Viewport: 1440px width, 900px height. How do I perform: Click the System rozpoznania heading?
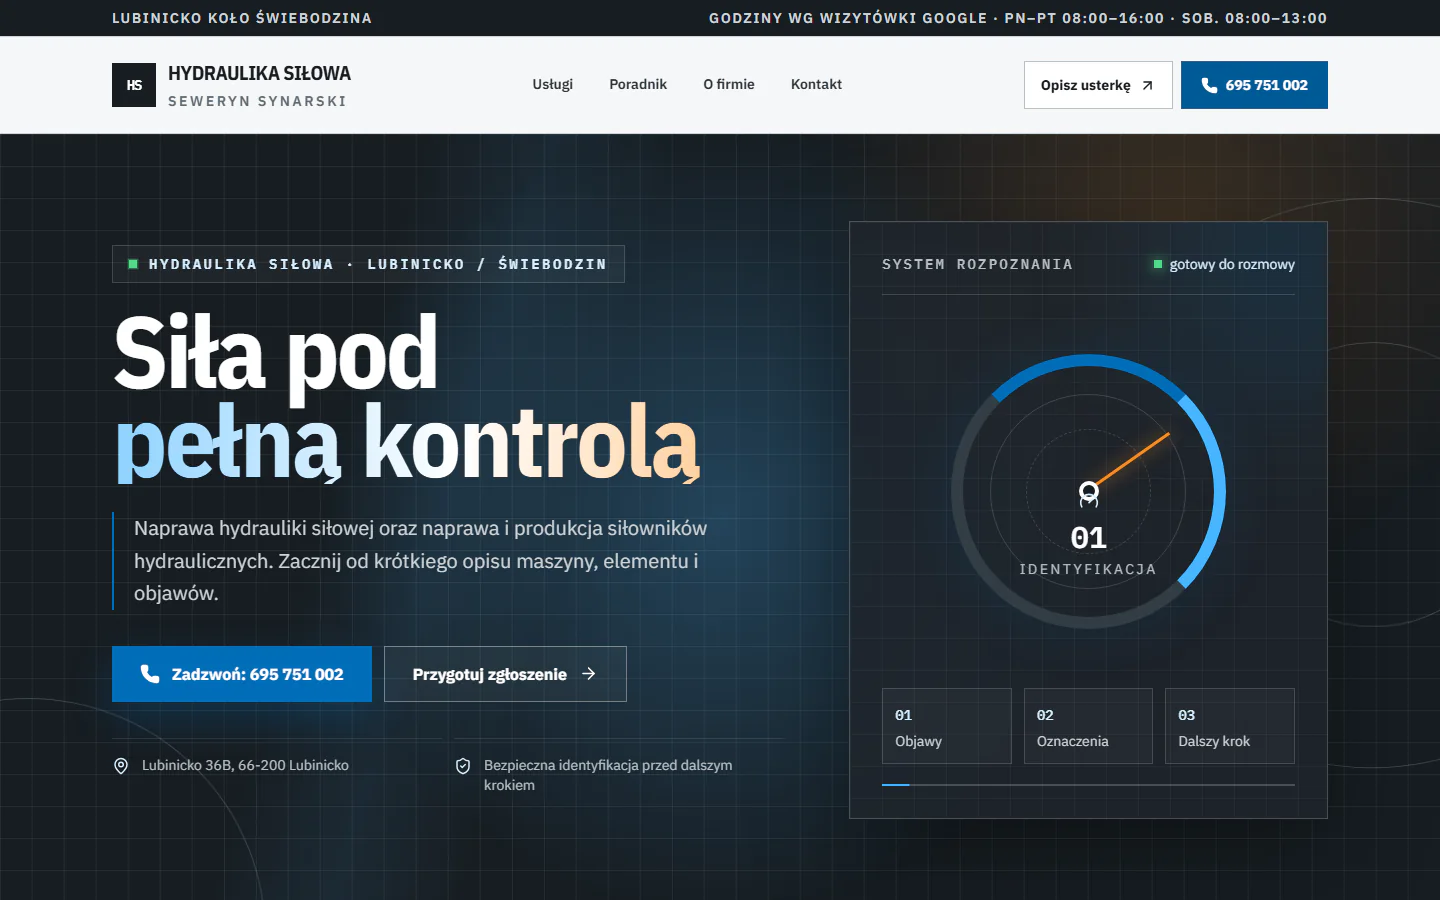tap(977, 264)
